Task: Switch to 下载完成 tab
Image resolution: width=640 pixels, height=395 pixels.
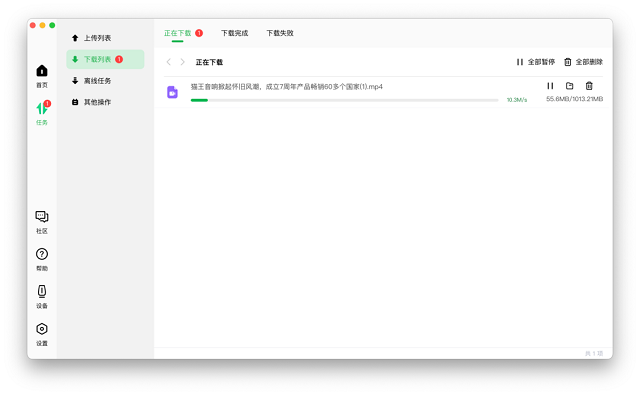Action: click(x=235, y=33)
